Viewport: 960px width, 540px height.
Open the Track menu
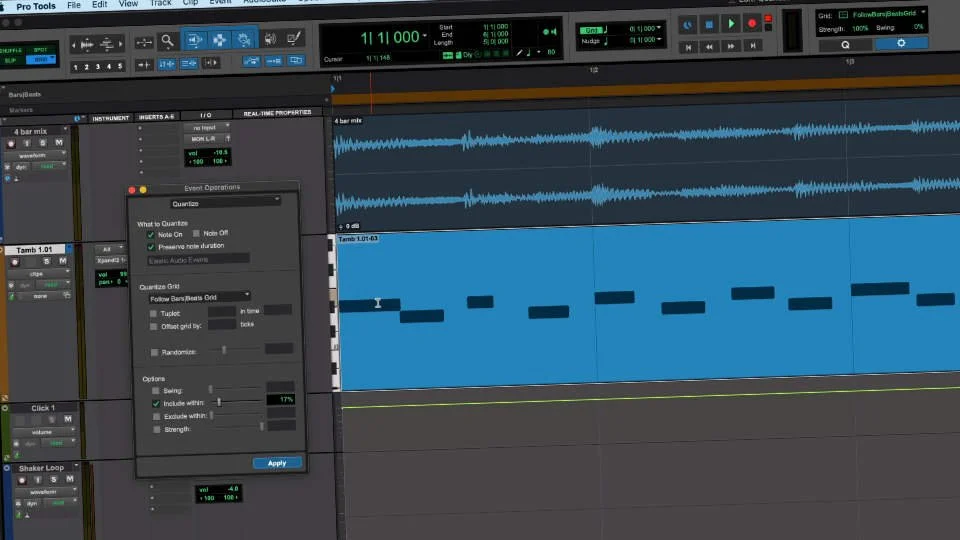pyautogui.click(x=160, y=3)
